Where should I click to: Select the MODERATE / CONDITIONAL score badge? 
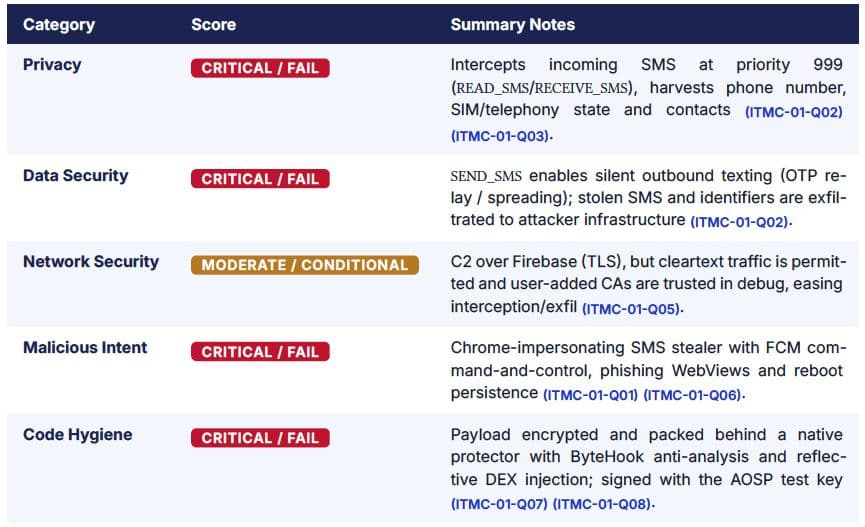pos(305,265)
